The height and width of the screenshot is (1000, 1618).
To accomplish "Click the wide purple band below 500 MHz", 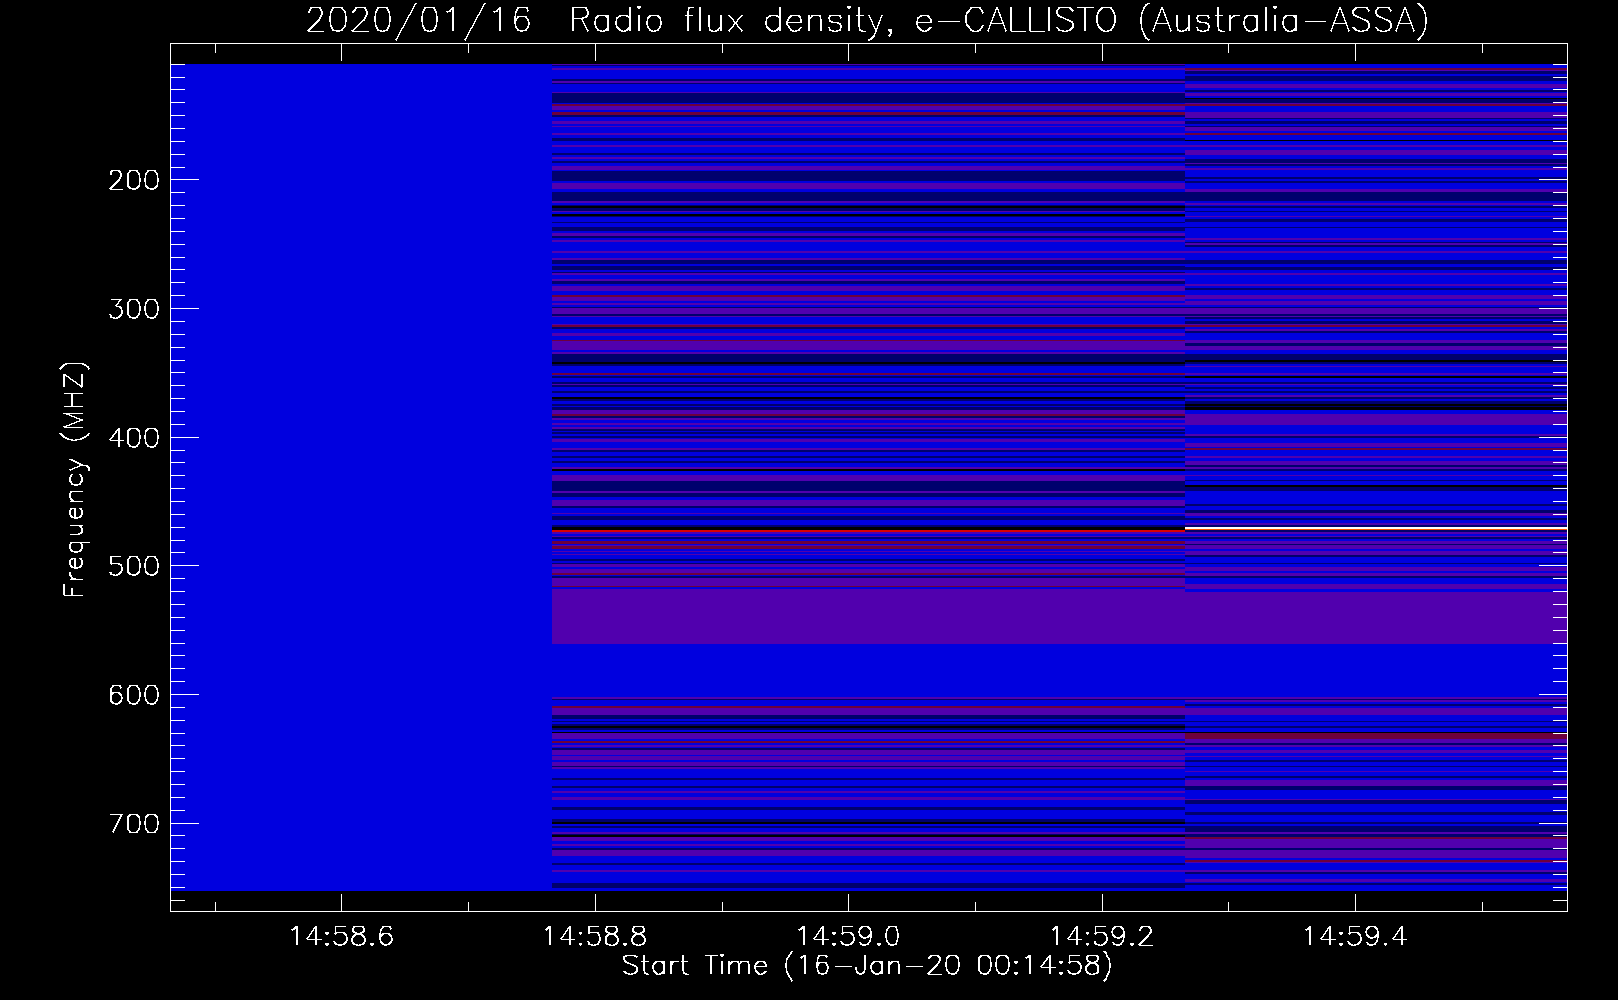I will click(1059, 618).
